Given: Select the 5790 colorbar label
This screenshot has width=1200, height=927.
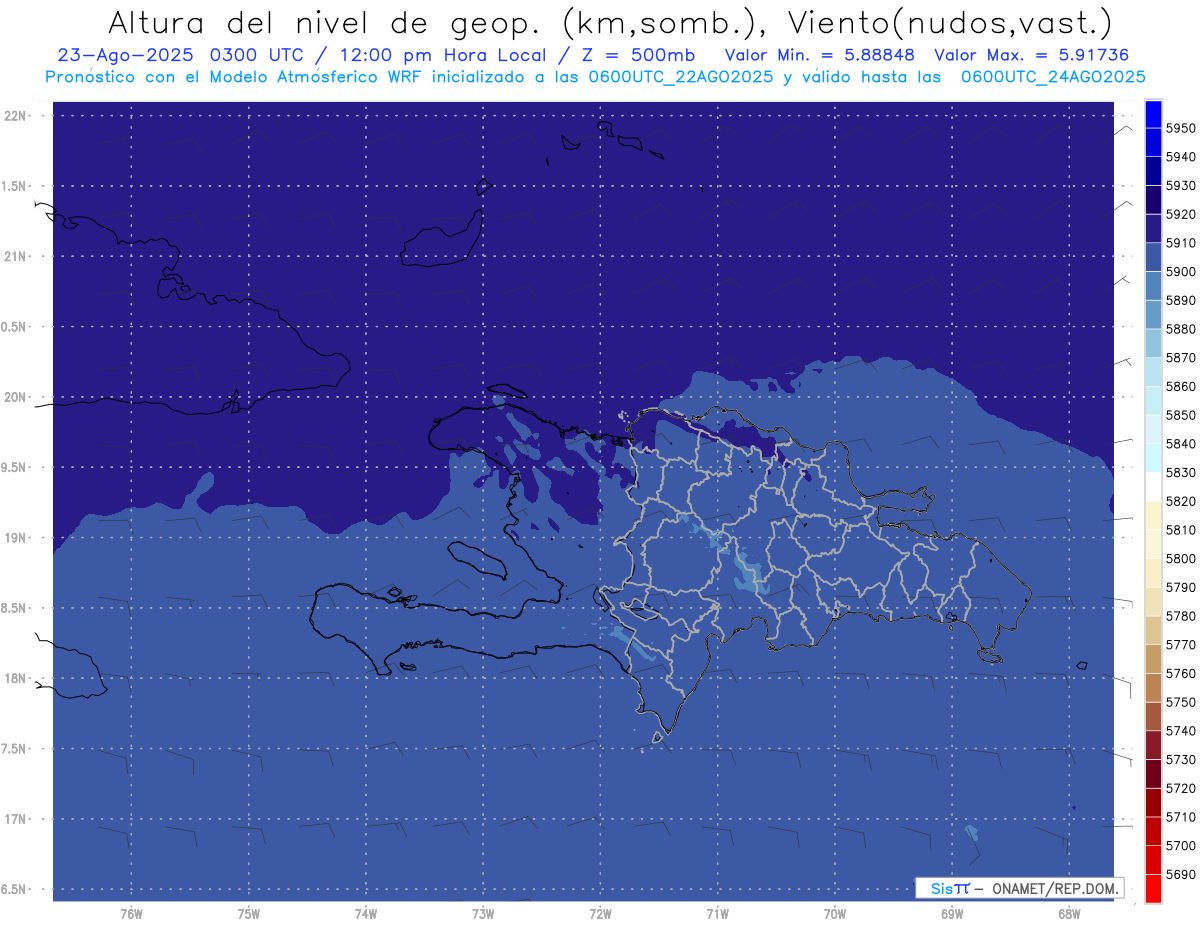Looking at the screenshot, I should [x=1180, y=587].
